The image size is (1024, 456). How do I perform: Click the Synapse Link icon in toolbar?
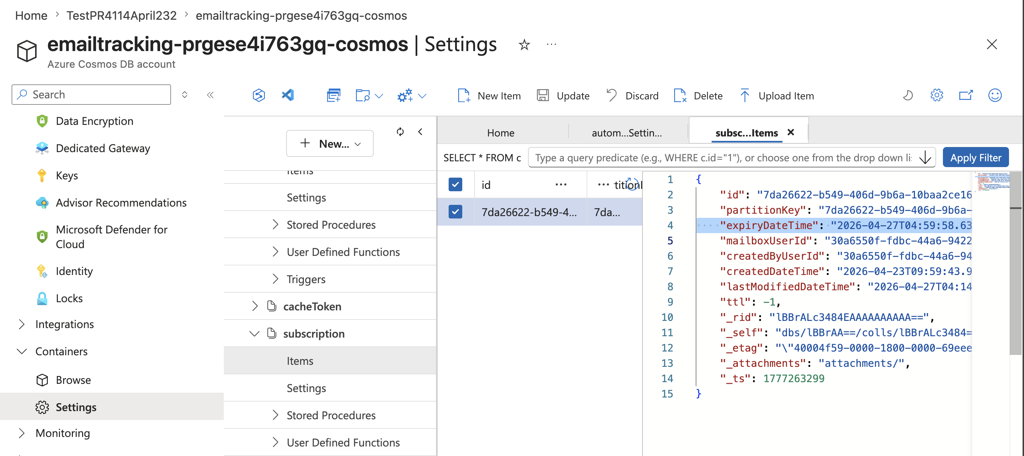259,95
